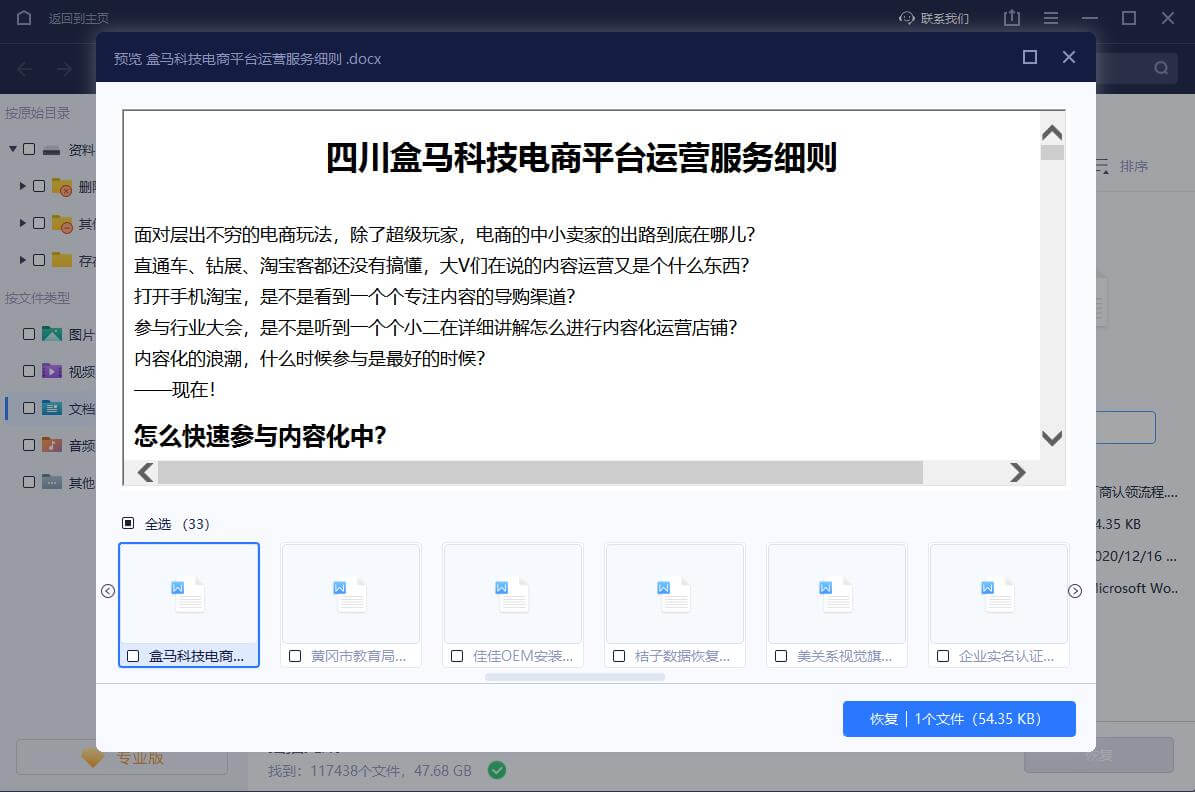The image size is (1195, 792).
Task: Go back with the left arrow in the toolbar
Action: tap(24, 69)
